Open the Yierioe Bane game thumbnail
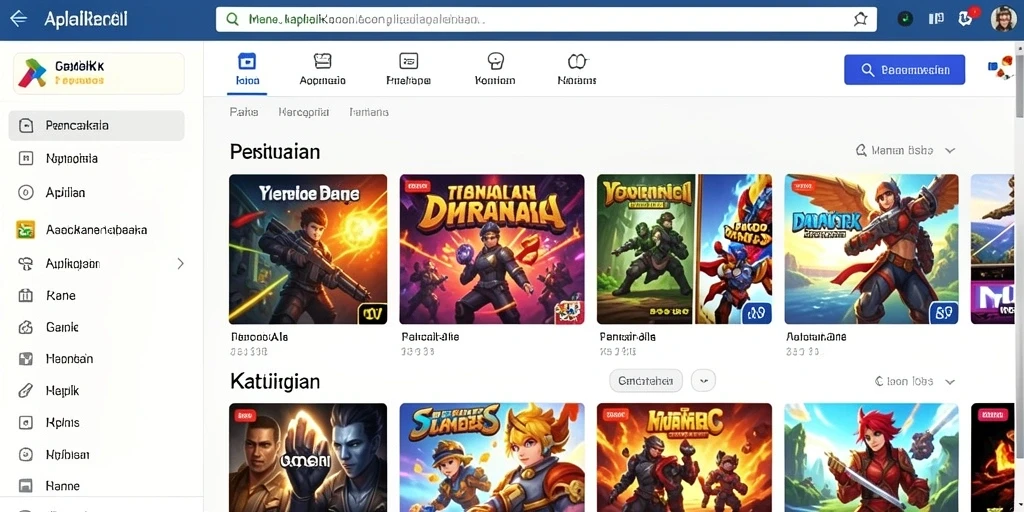 pos(308,249)
